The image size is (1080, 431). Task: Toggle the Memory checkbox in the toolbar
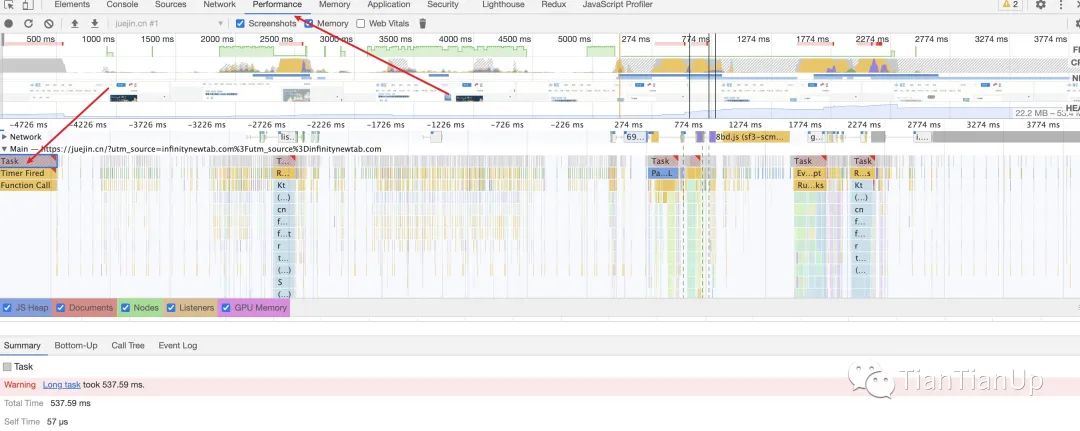tap(309, 23)
